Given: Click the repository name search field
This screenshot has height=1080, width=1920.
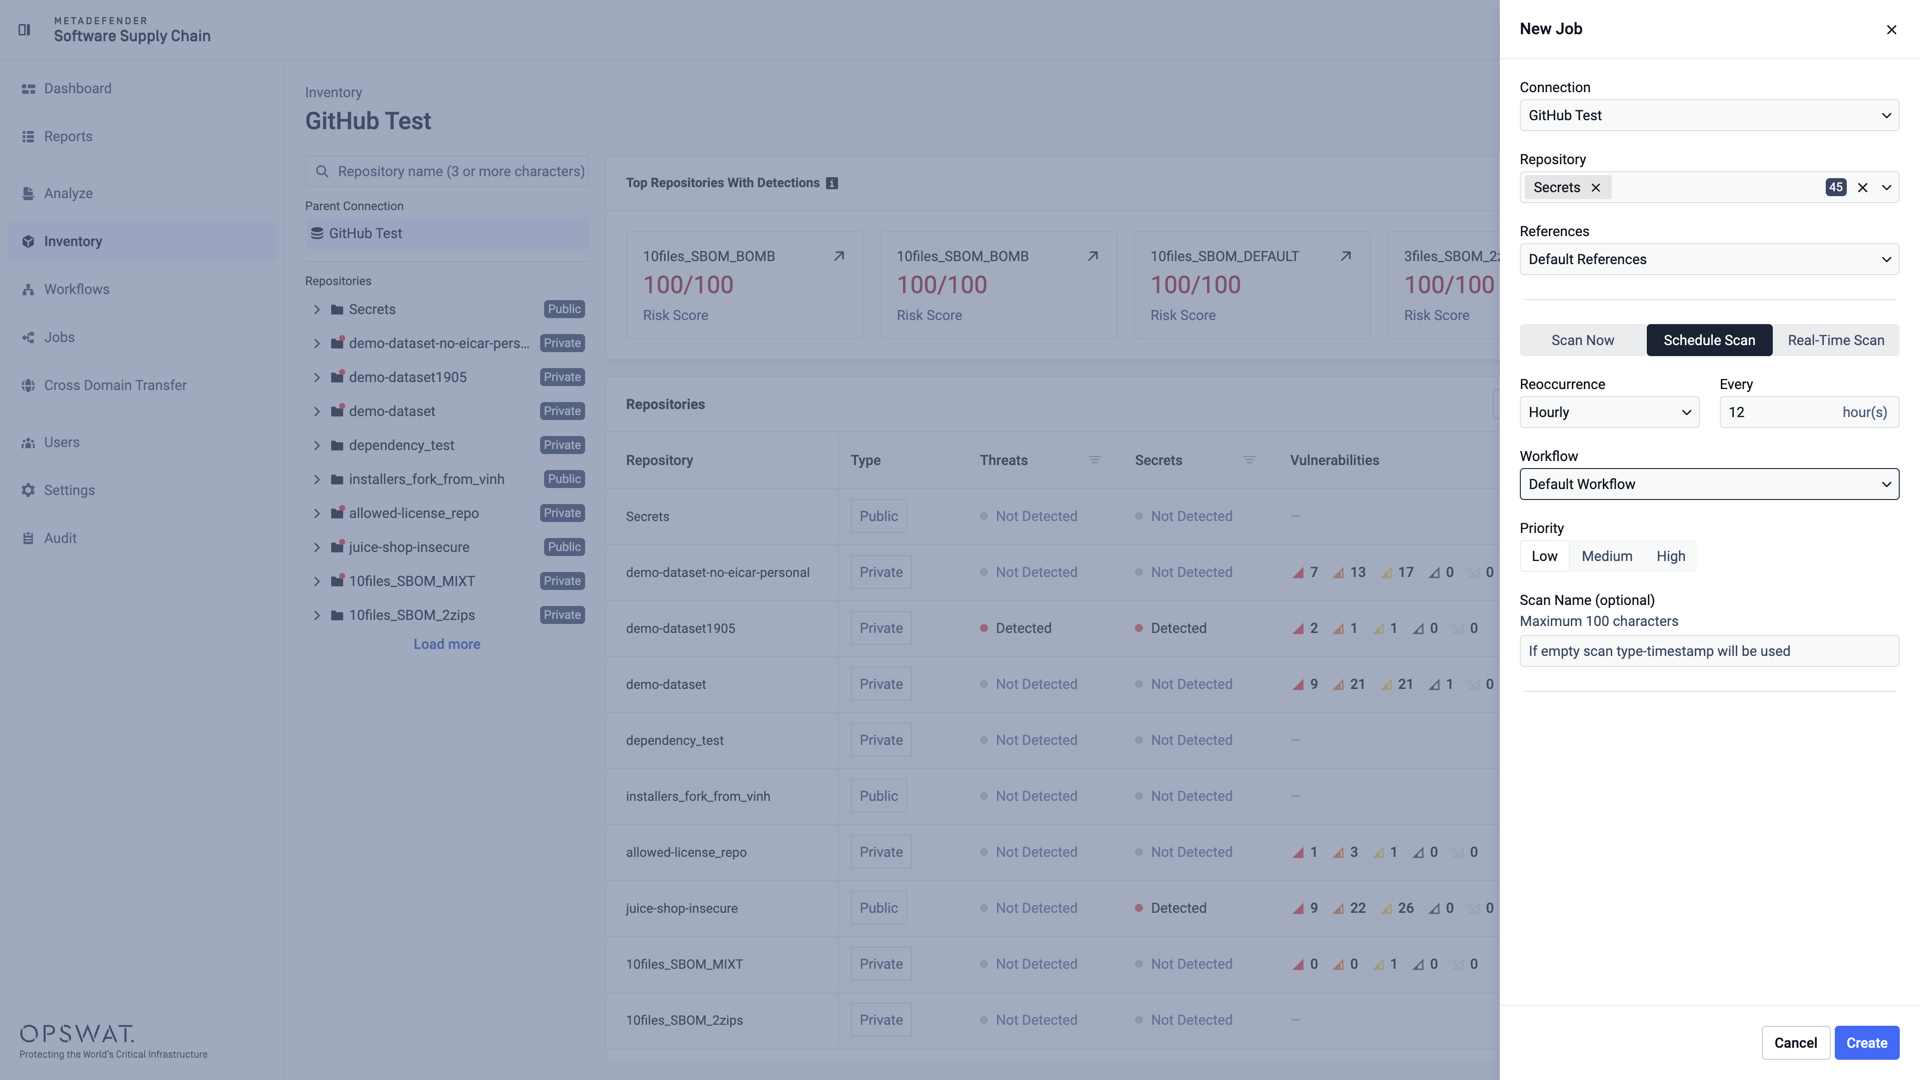Looking at the screenshot, I should pos(447,172).
